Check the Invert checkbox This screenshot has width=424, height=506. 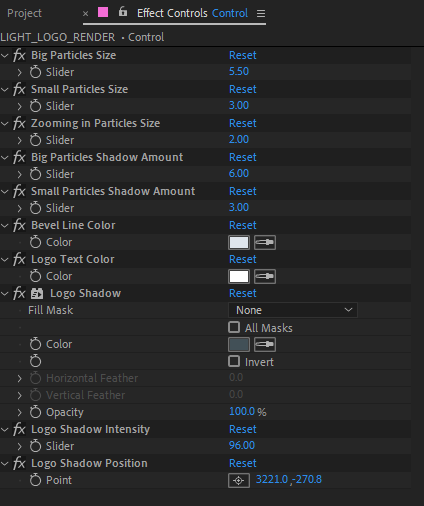(234, 361)
